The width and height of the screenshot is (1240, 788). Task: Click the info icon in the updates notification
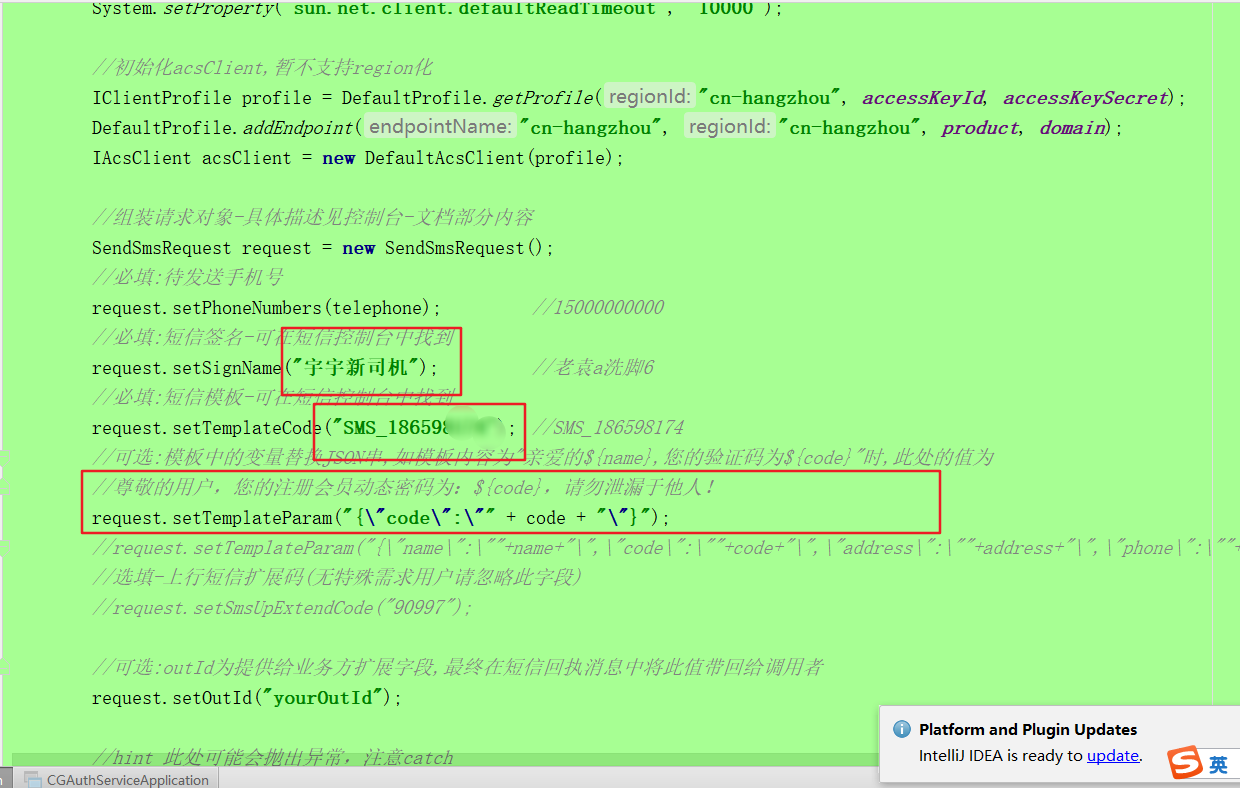click(901, 730)
